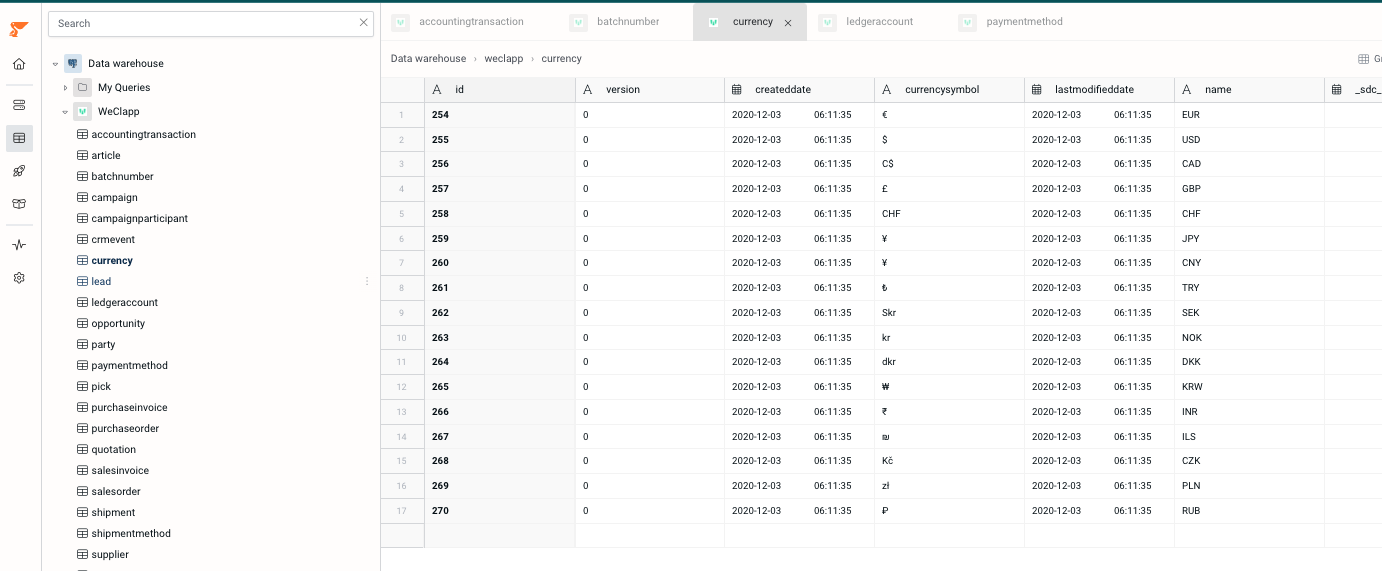
Task: Click the currencysymbol column header
Action: (950, 89)
